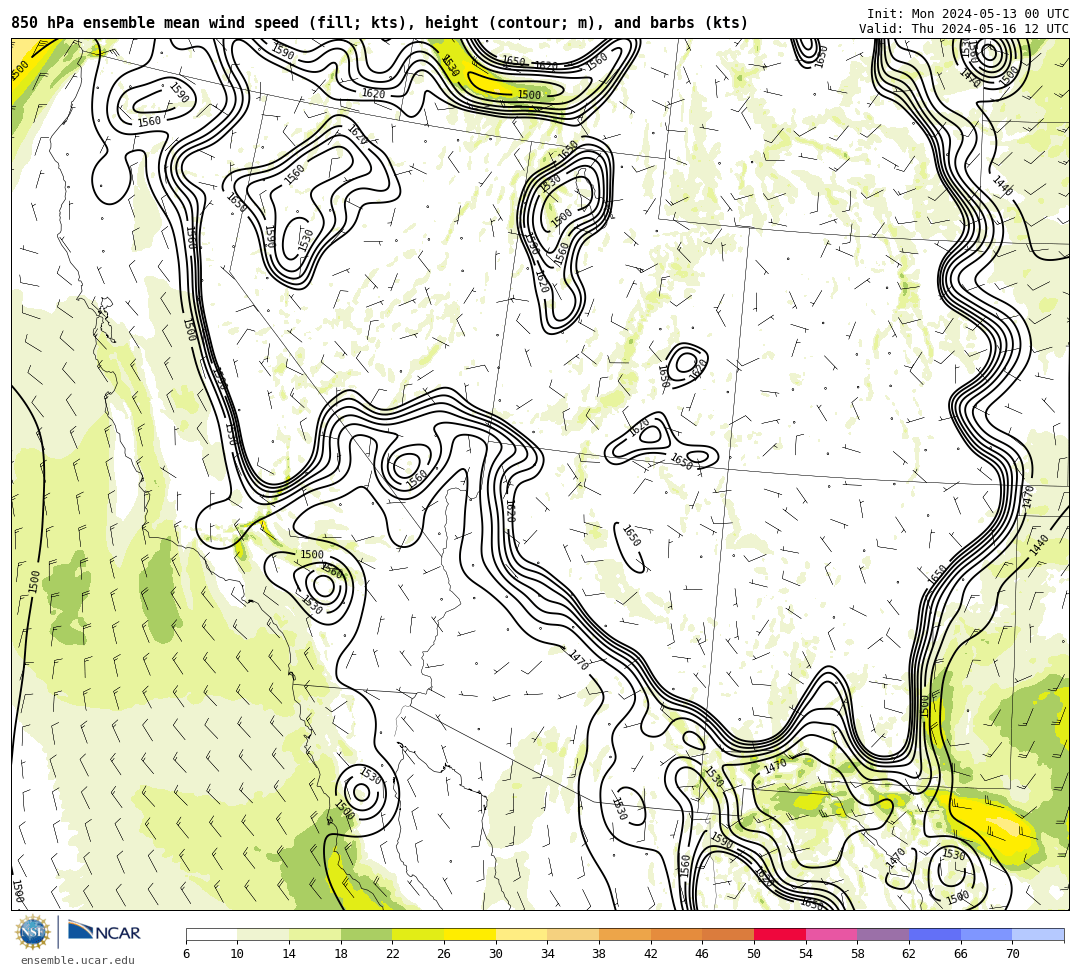Select the Init: Mon 2024-05-13 00 UTC text
This screenshot has height=973, width=1080.
coord(968,14)
